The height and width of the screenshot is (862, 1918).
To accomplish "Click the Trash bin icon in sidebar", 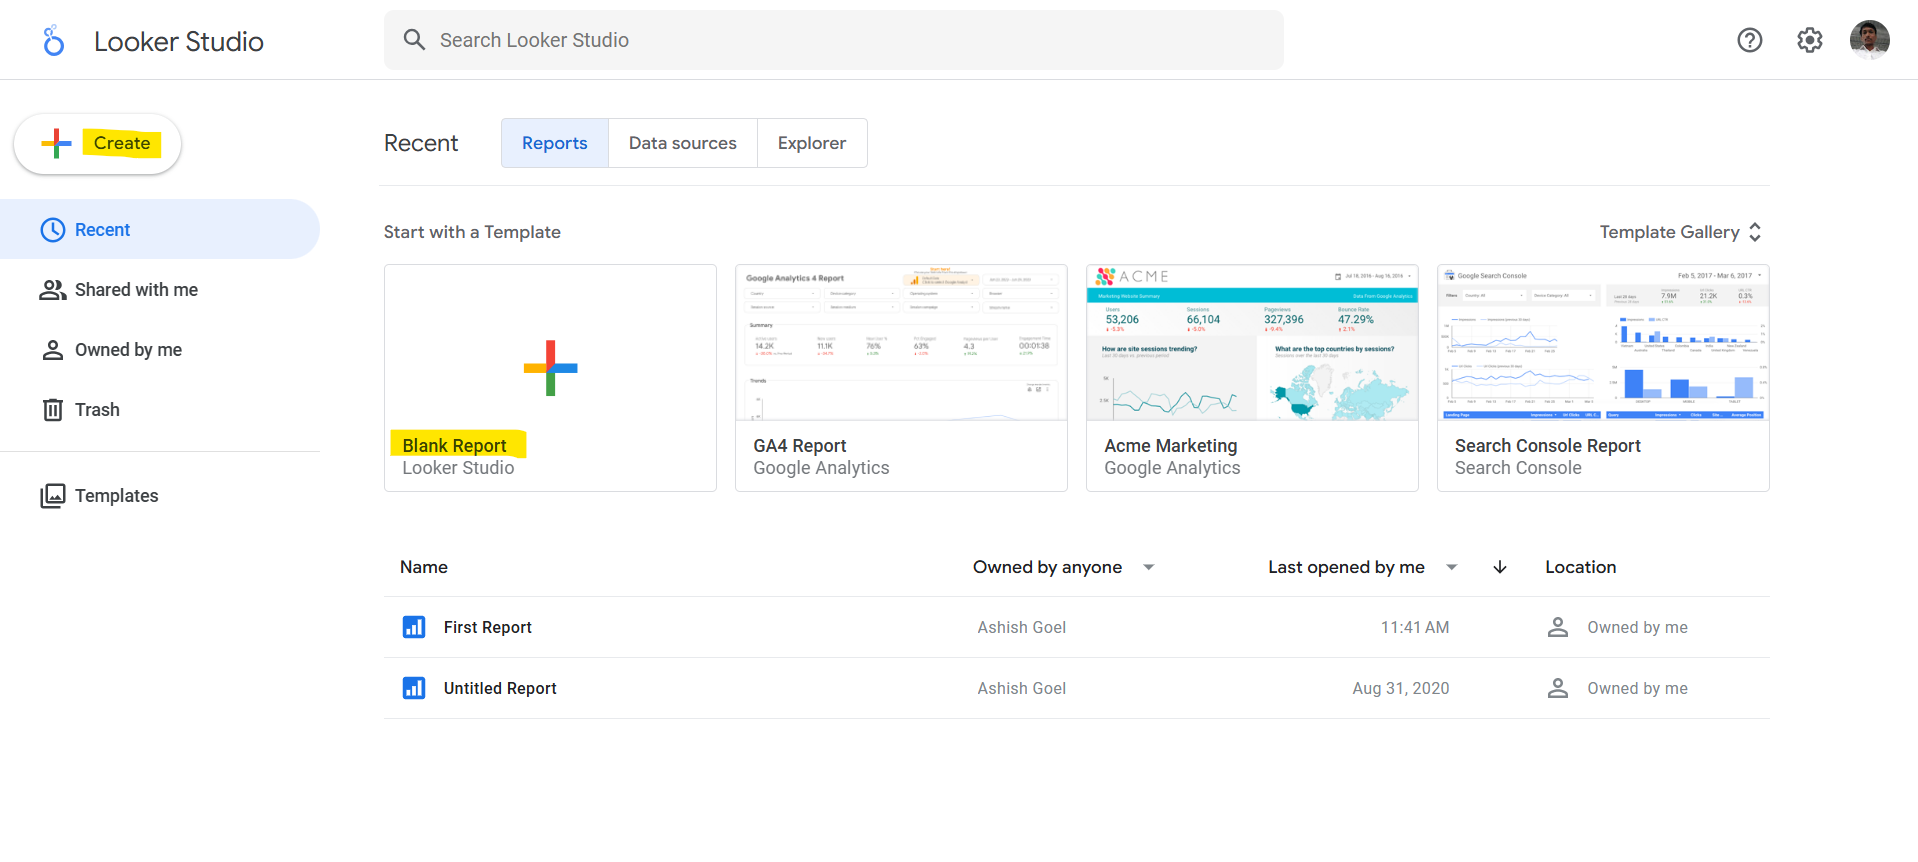I will pyautogui.click(x=53, y=410).
